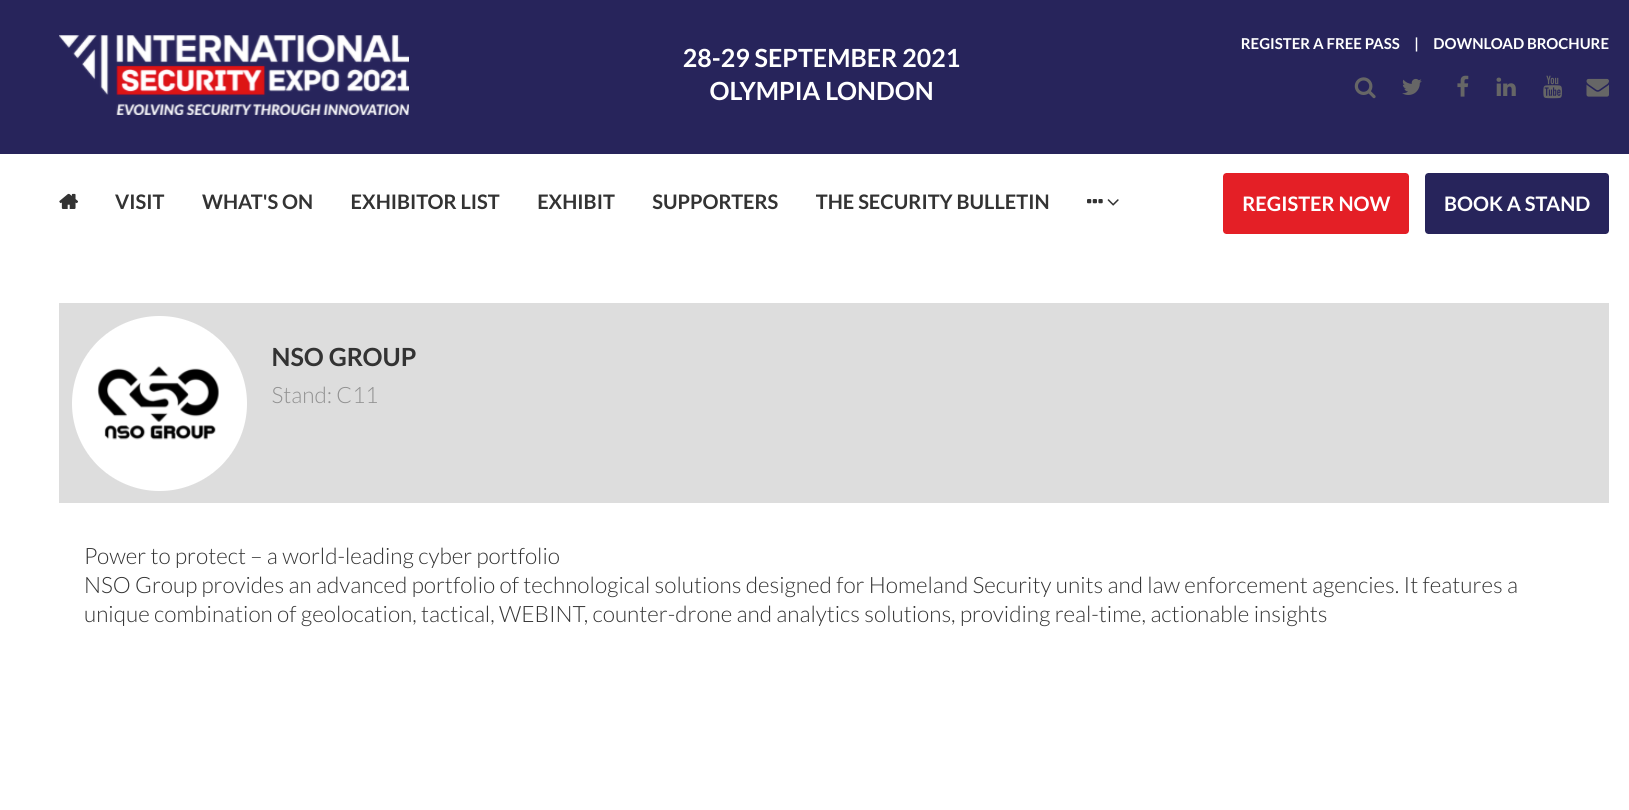Click the International Security Expo 2021 logo
1629x810 pixels.
234,76
